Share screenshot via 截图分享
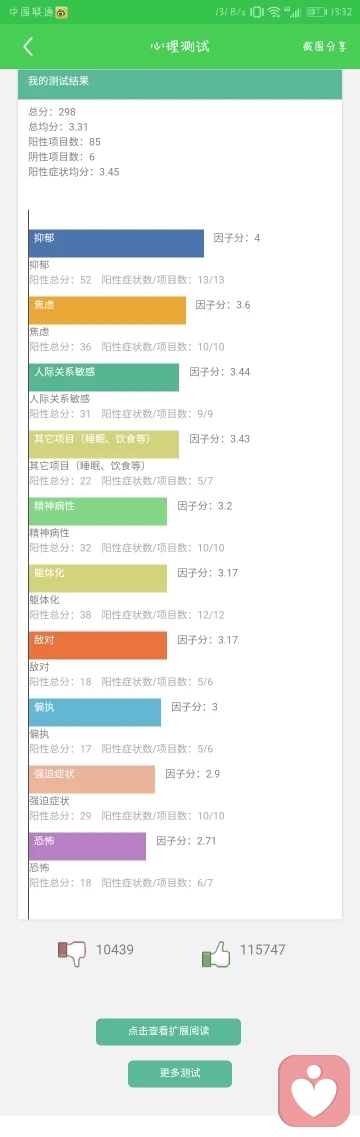Image resolution: width=360 pixels, height=1137 pixels. [324, 46]
